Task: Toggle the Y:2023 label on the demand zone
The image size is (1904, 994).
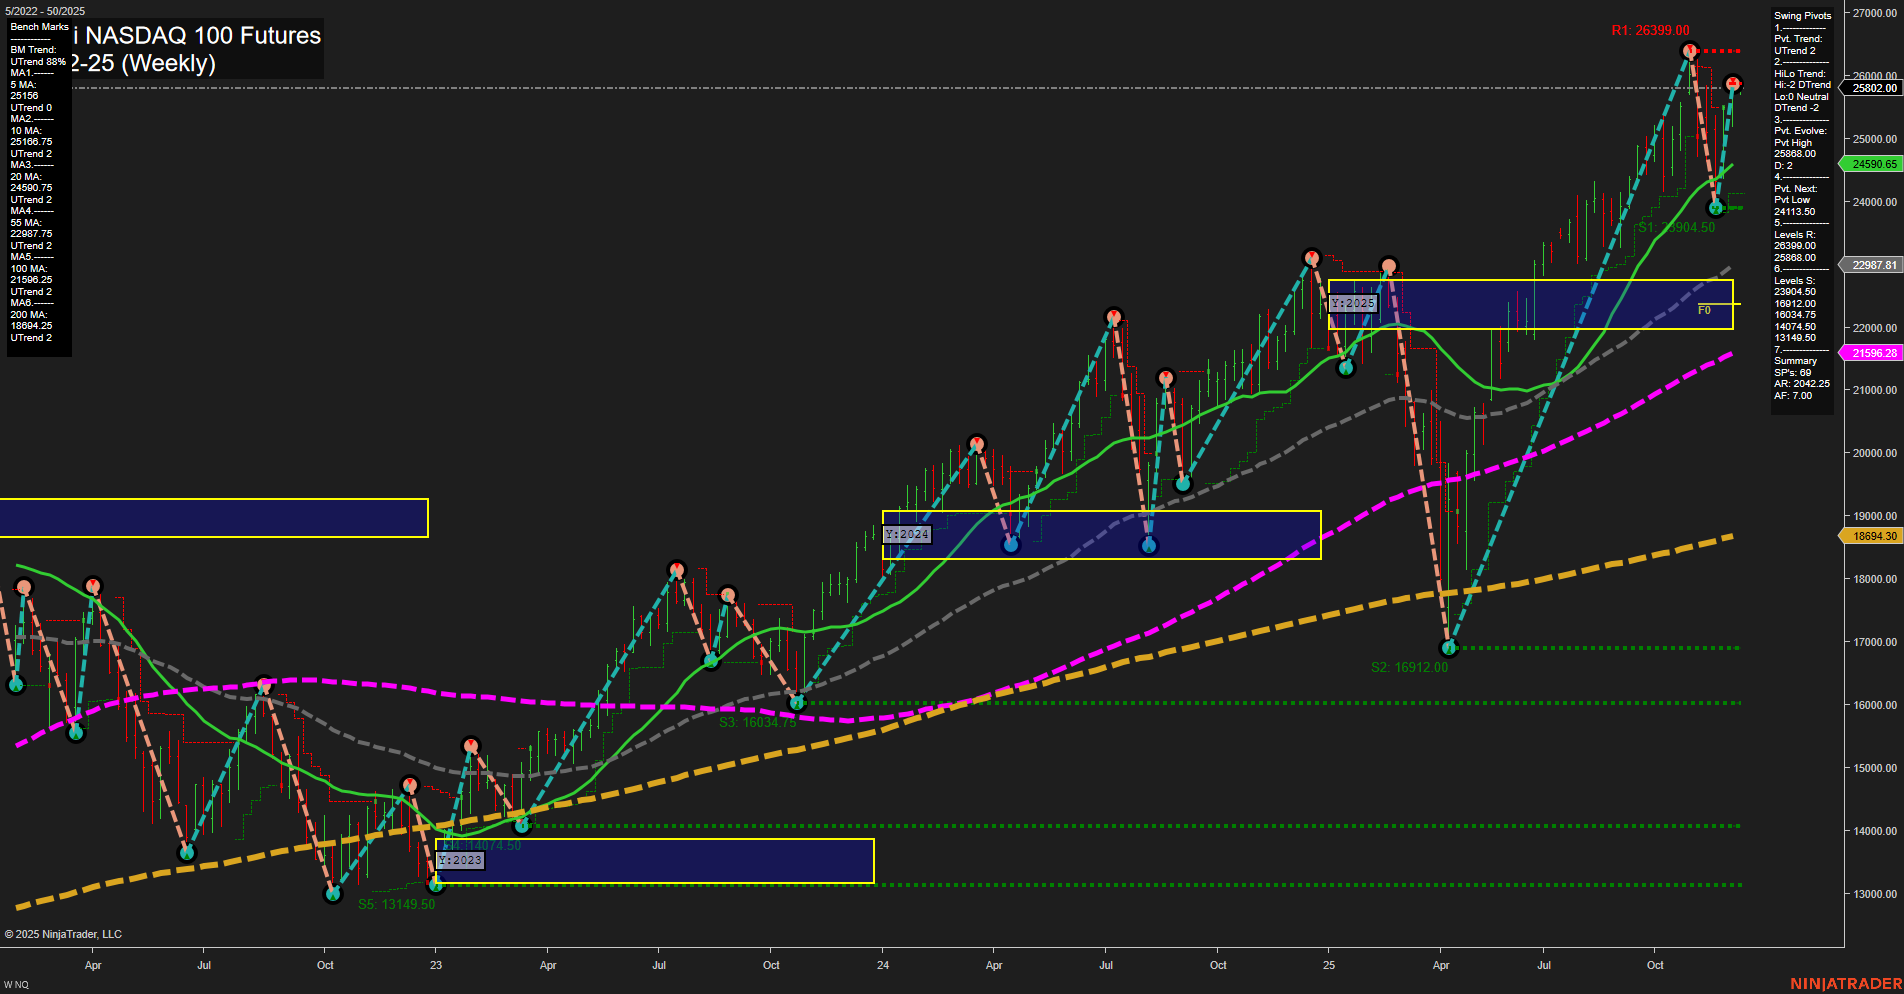Action: point(463,861)
